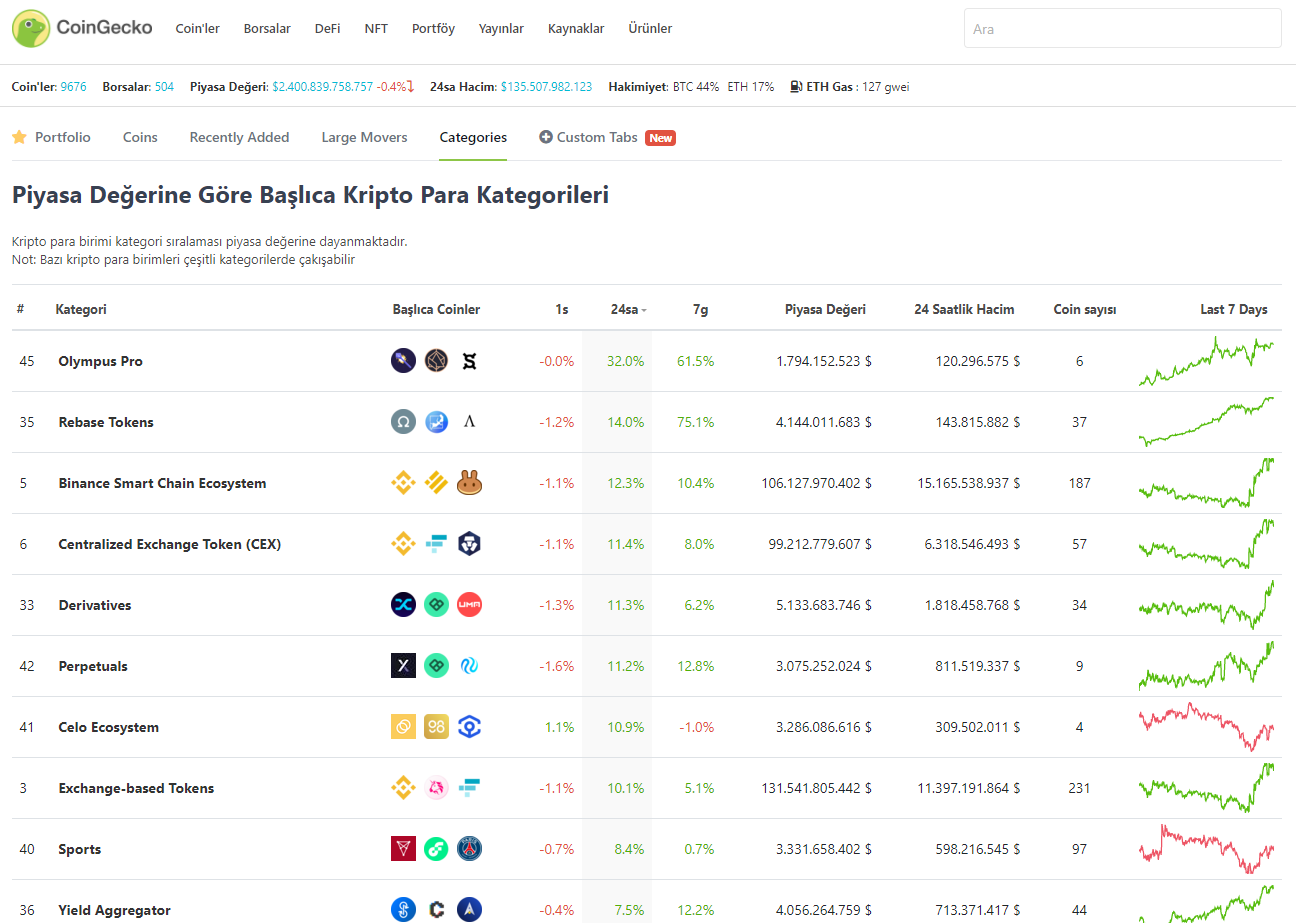Click the 24h volume $135.507.982.123 link
Image resolution: width=1296 pixels, height=923 pixels.
(x=546, y=87)
